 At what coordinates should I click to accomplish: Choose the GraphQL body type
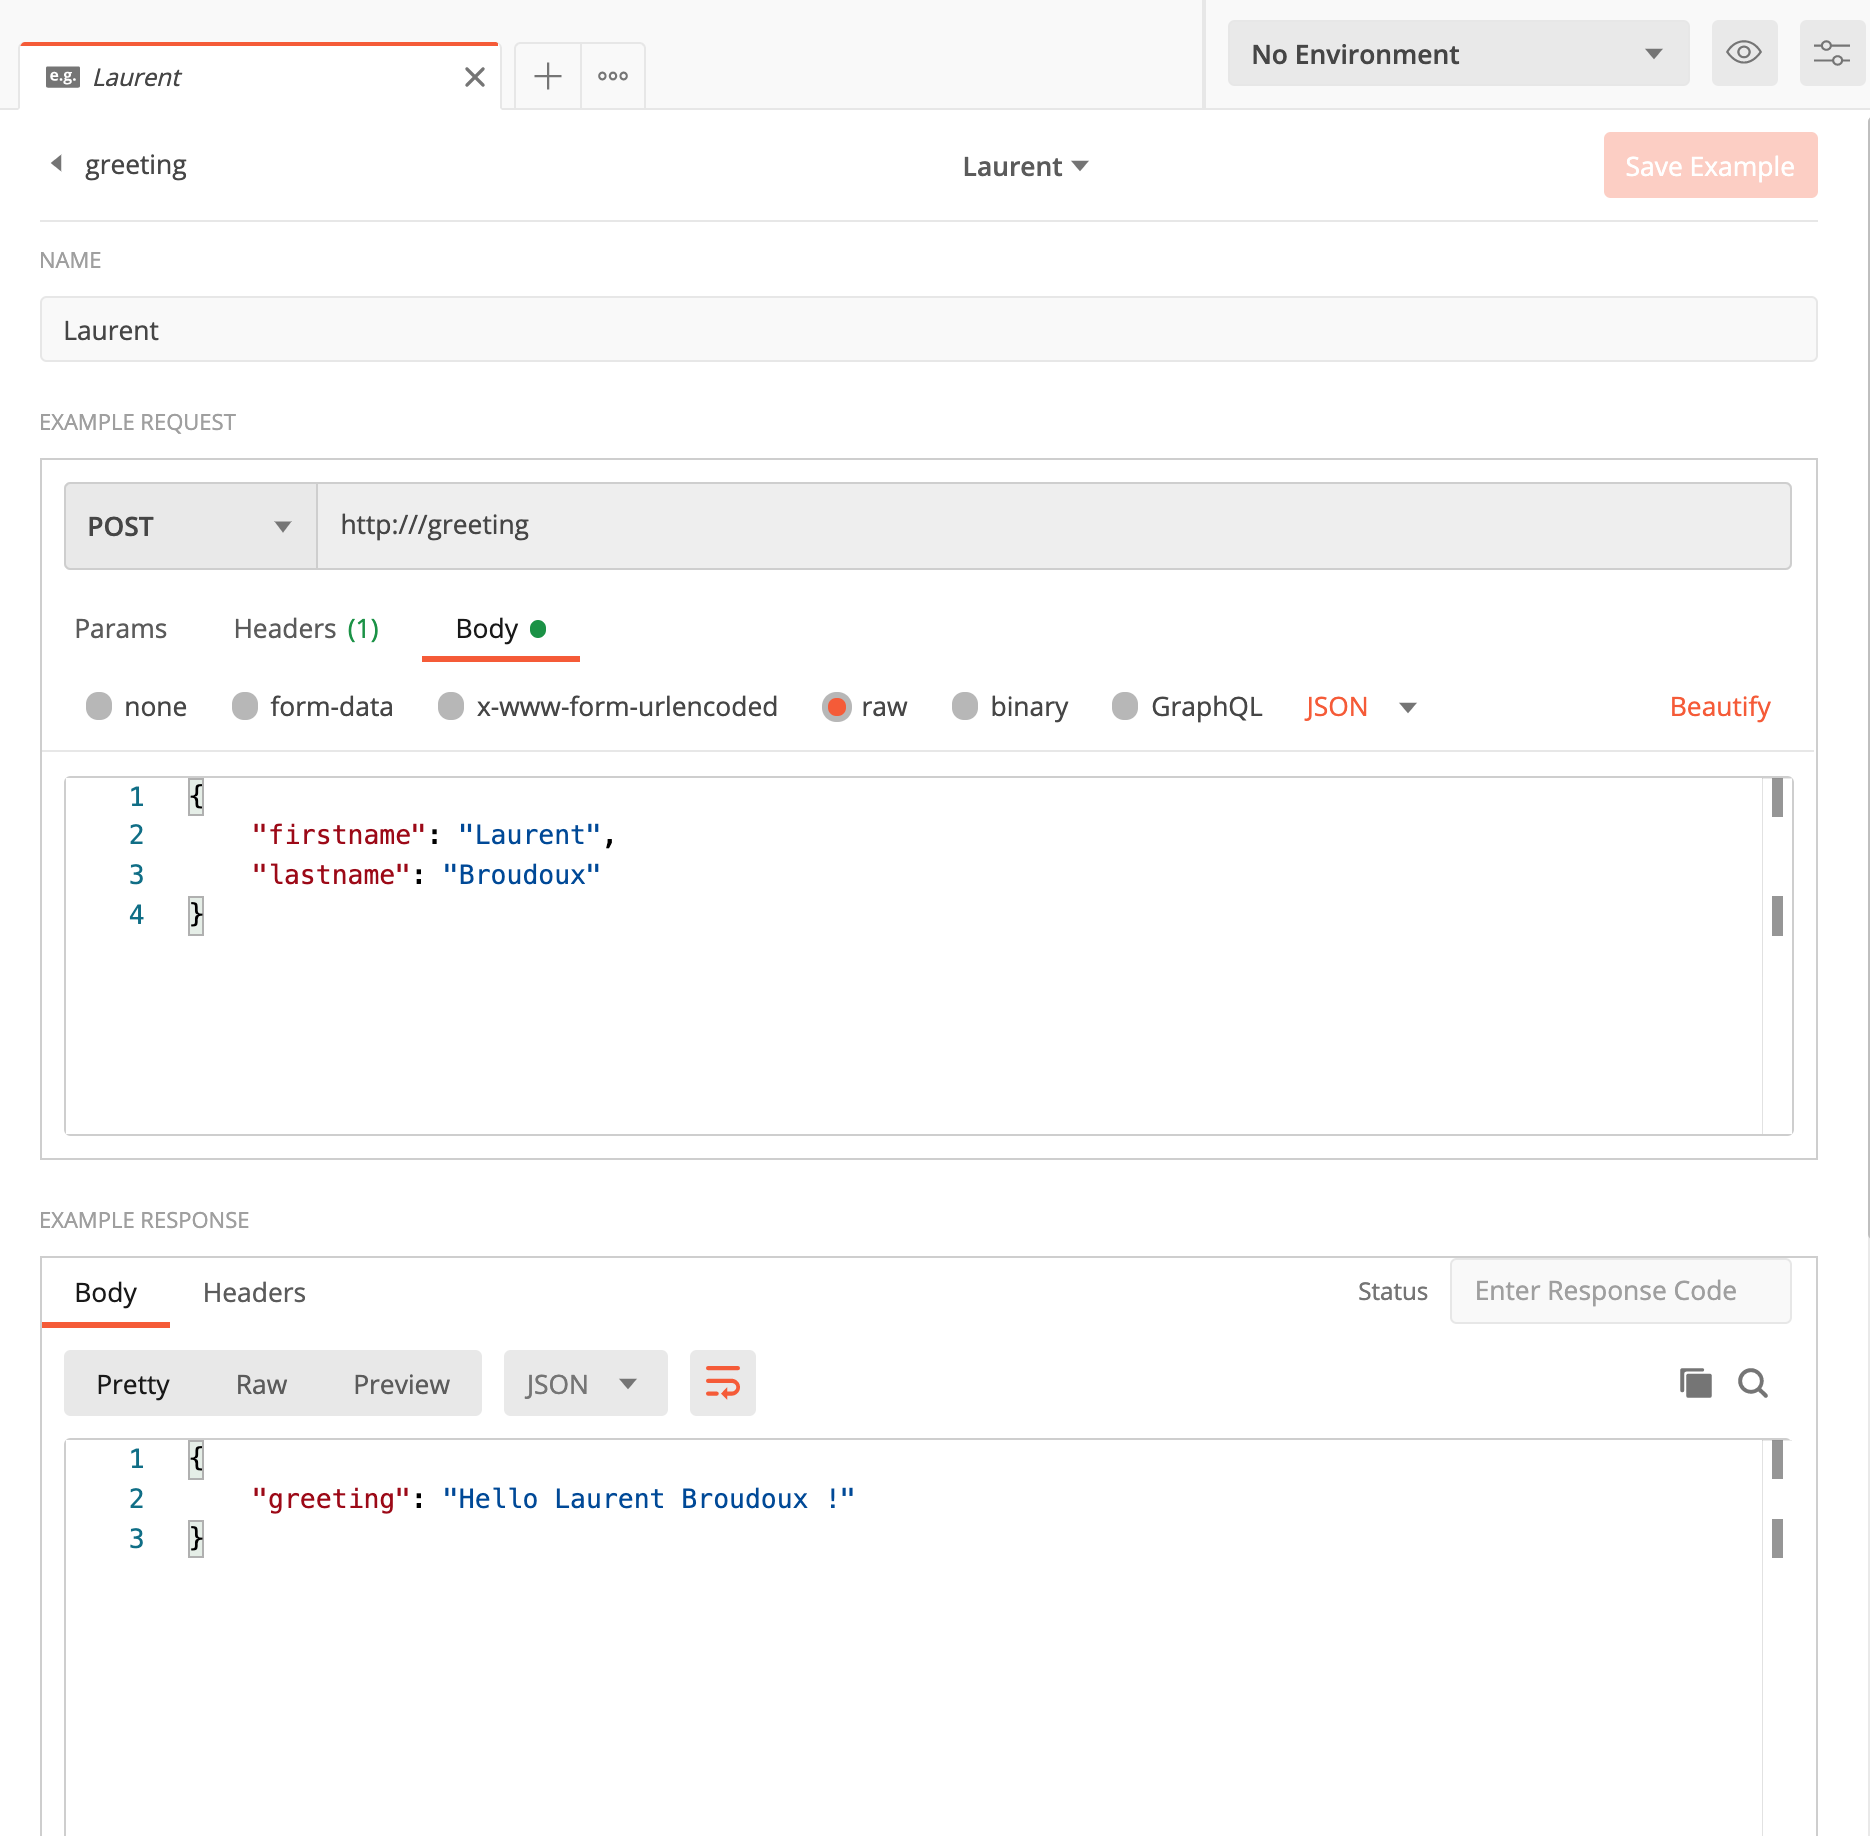click(x=1125, y=707)
